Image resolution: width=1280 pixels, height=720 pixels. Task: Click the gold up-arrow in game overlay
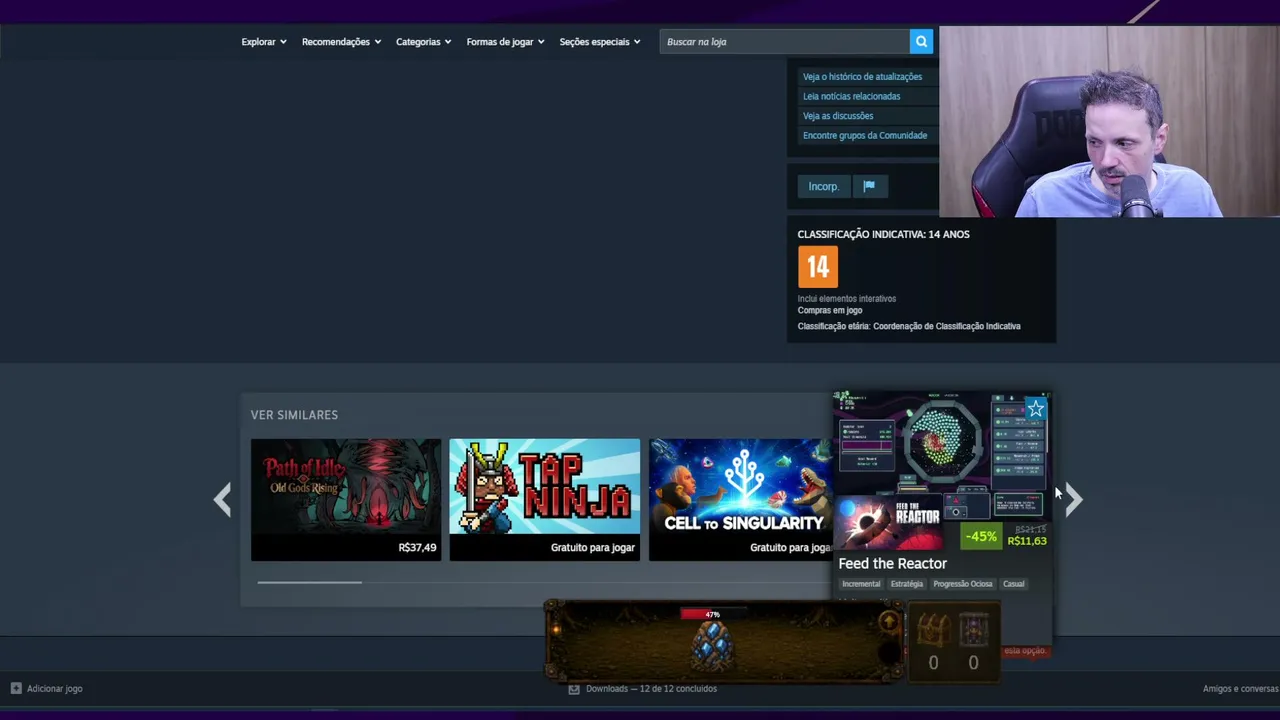[x=887, y=622]
